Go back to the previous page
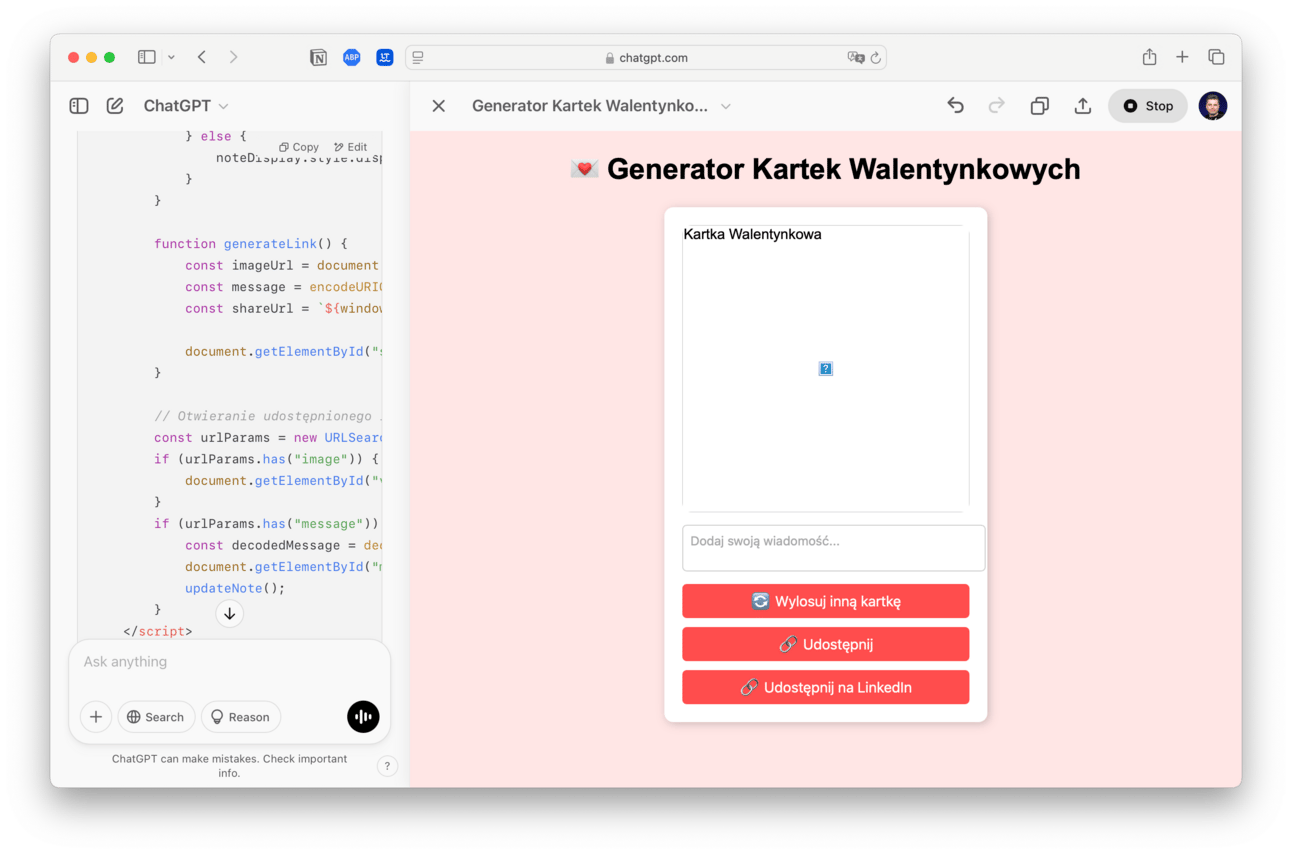 pyautogui.click(x=202, y=57)
